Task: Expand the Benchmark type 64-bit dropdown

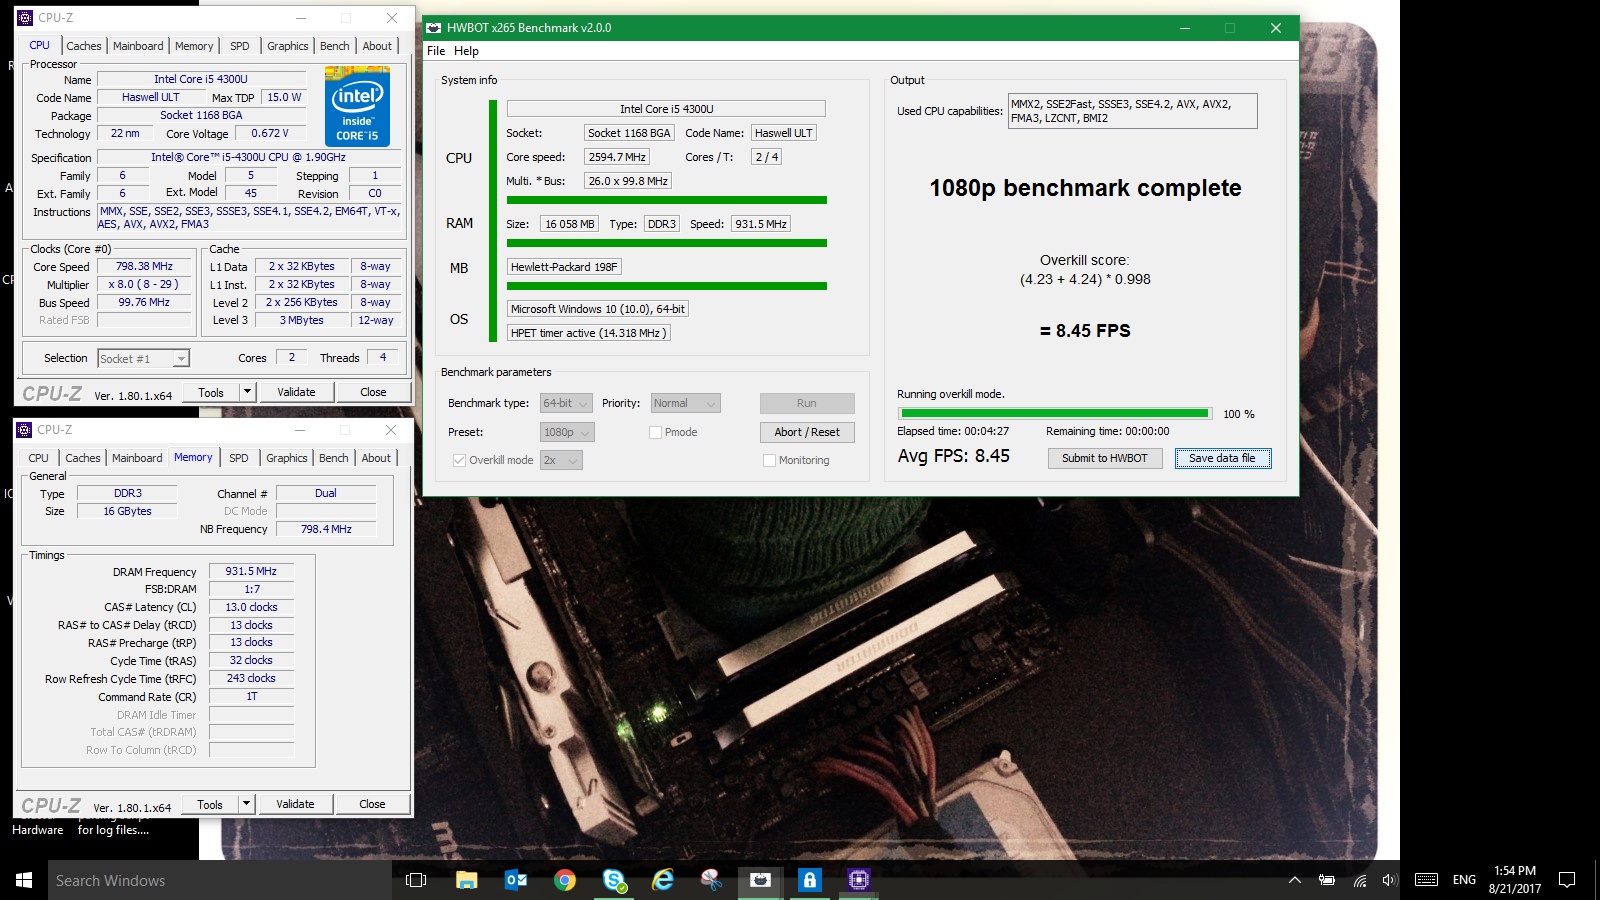Action: pos(566,404)
